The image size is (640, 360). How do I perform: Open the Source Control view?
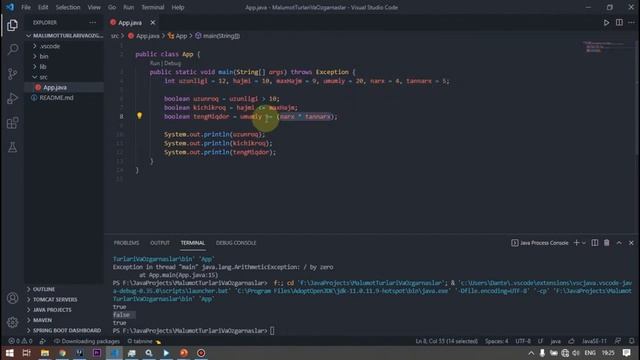click(x=12, y=74)
